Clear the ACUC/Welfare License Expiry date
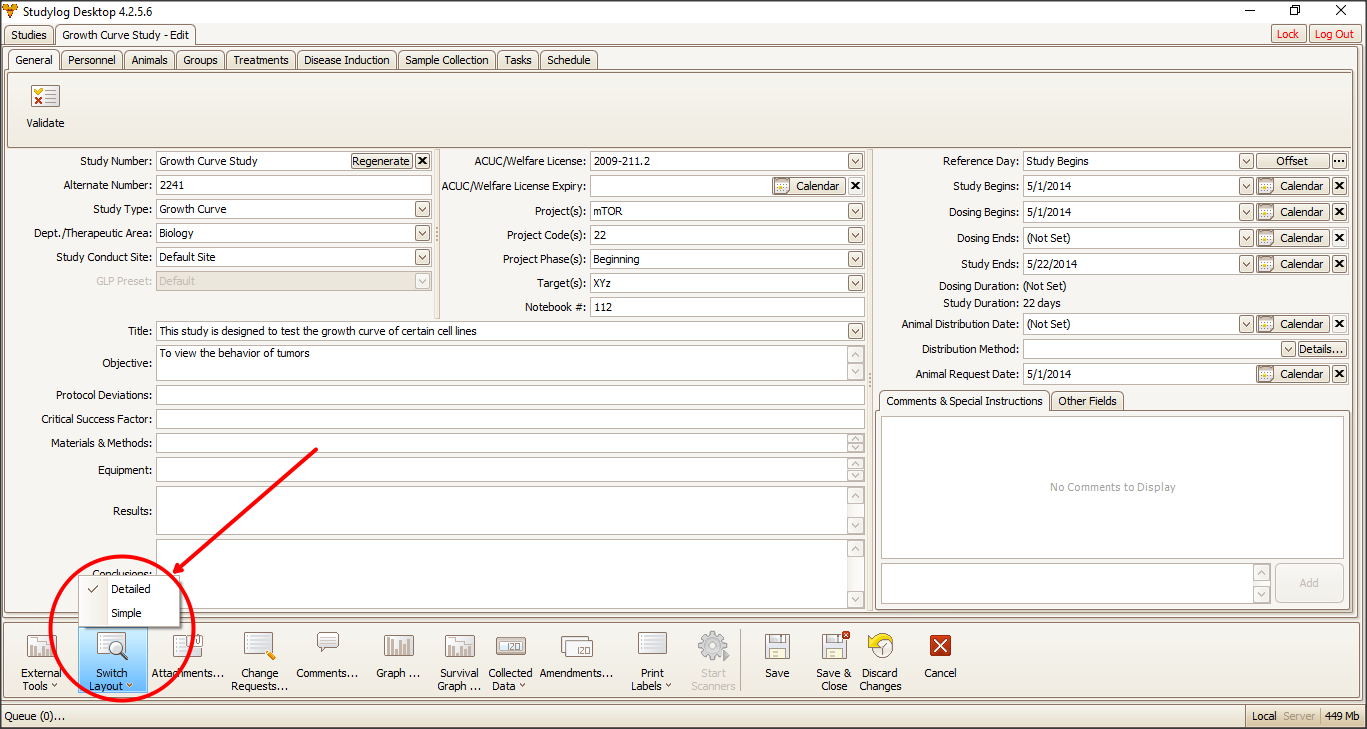The image size is (1367, 729). [x=856, y=186]
